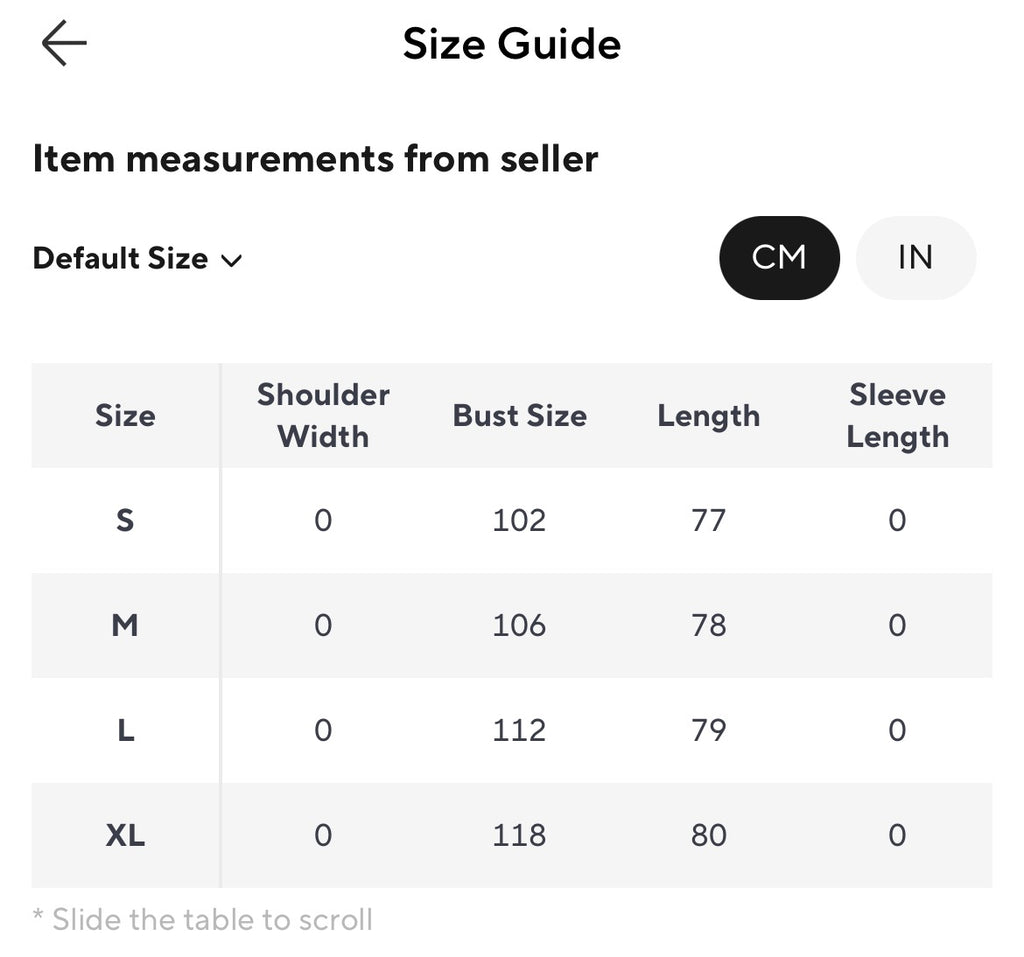This screenshot has width=1024, height=957.
Task: Select the Sleeve Length column header
Action: (897, 416)
